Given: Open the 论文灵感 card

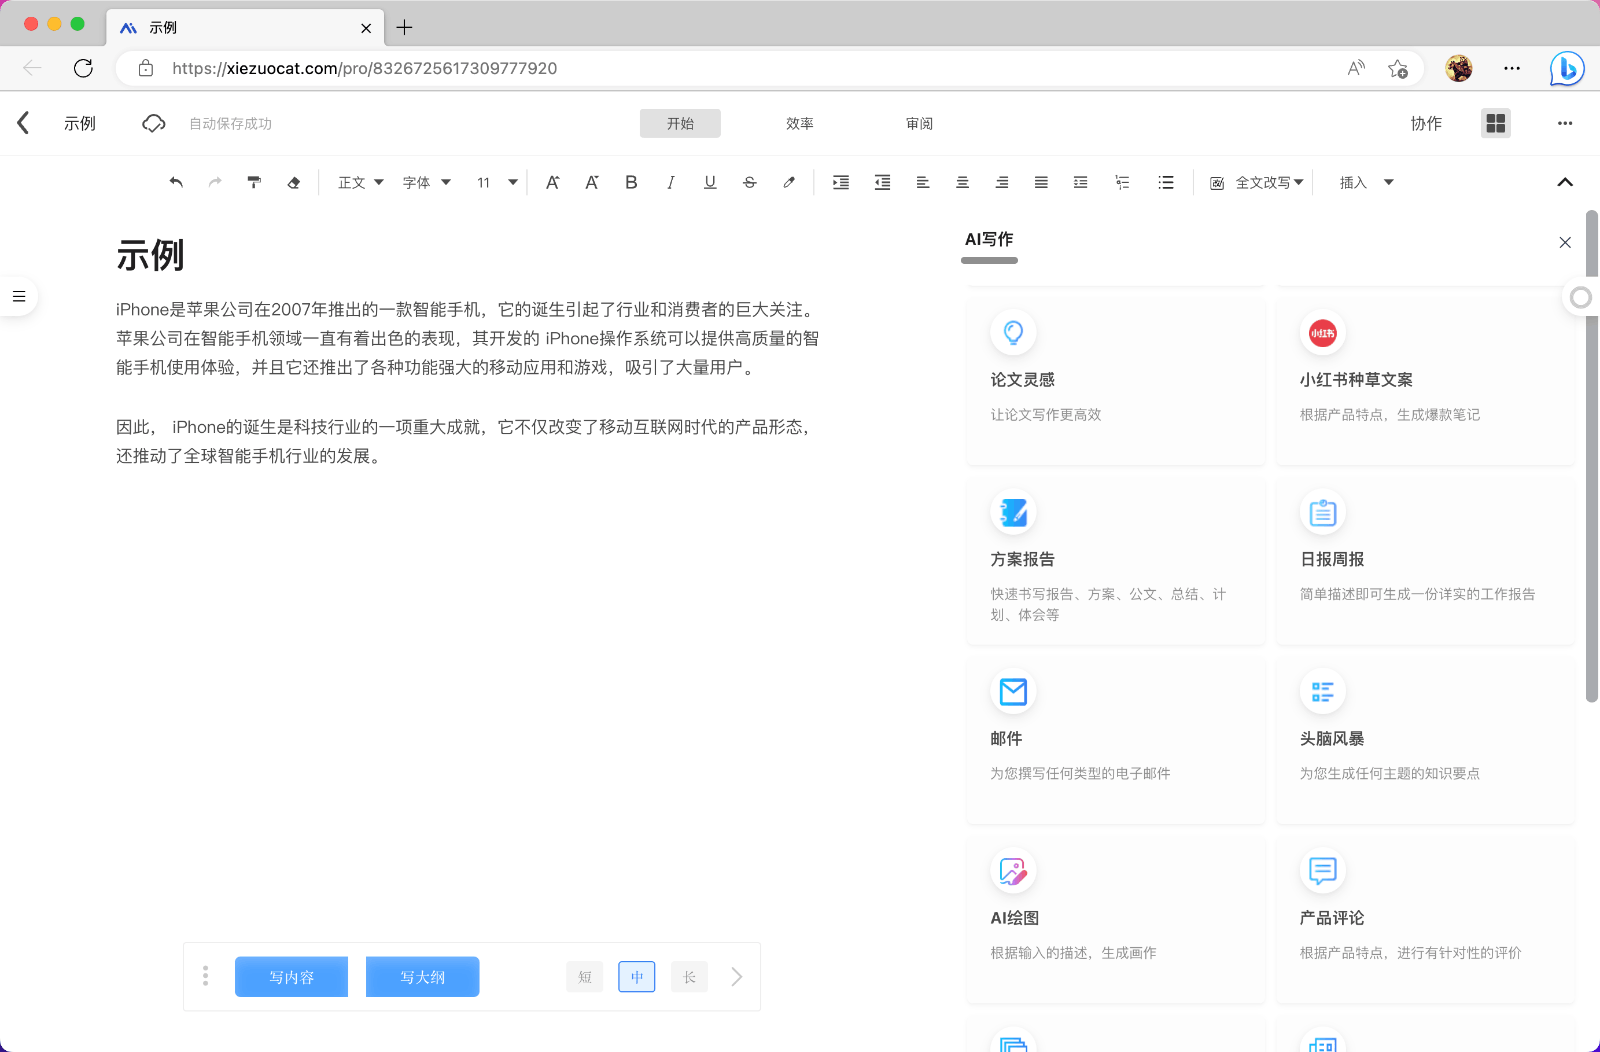Looking at the screenshot, I should click(x=1116, y=379).
